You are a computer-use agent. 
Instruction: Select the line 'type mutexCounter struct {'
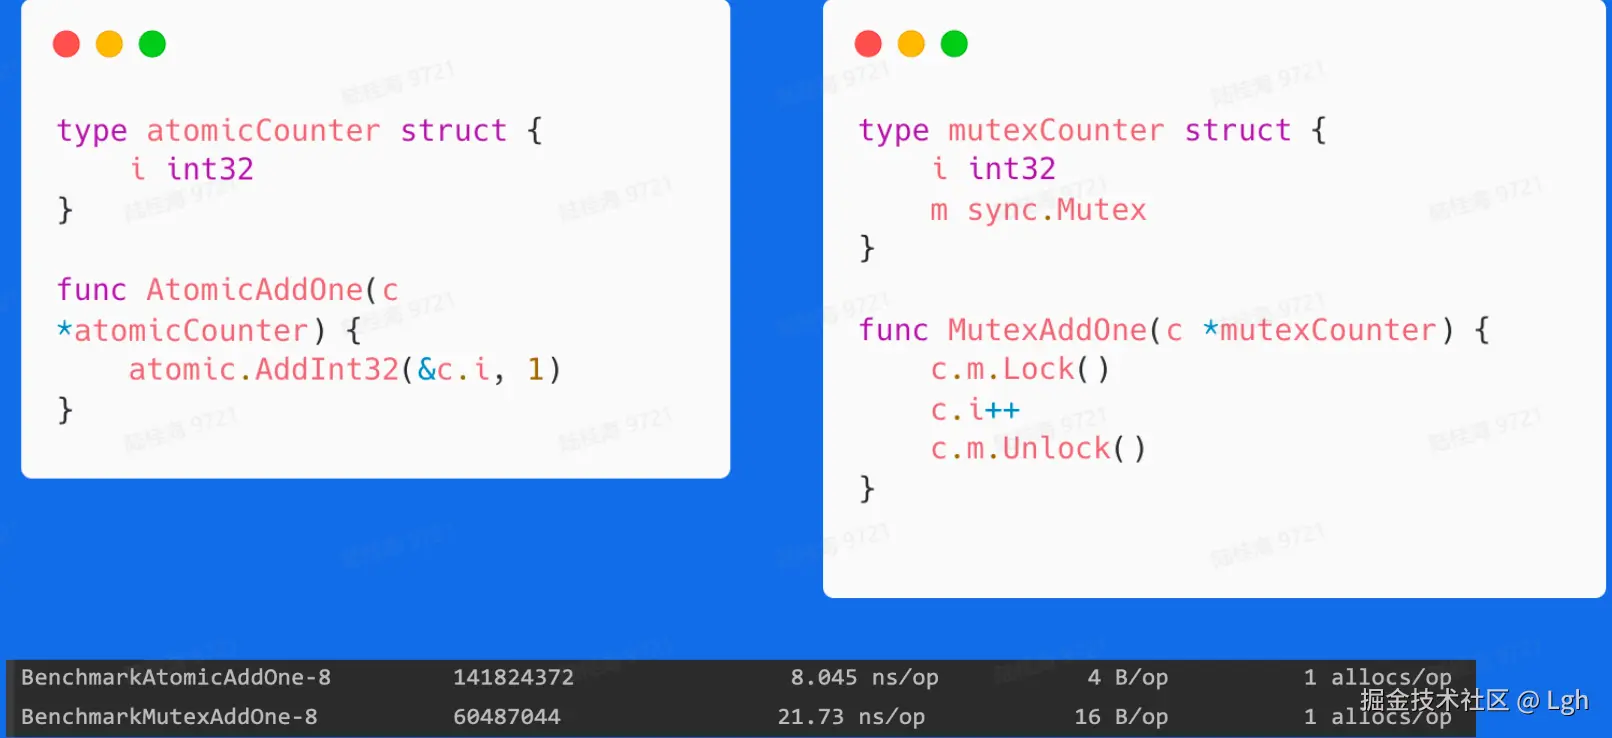(x=1093, y=131)
